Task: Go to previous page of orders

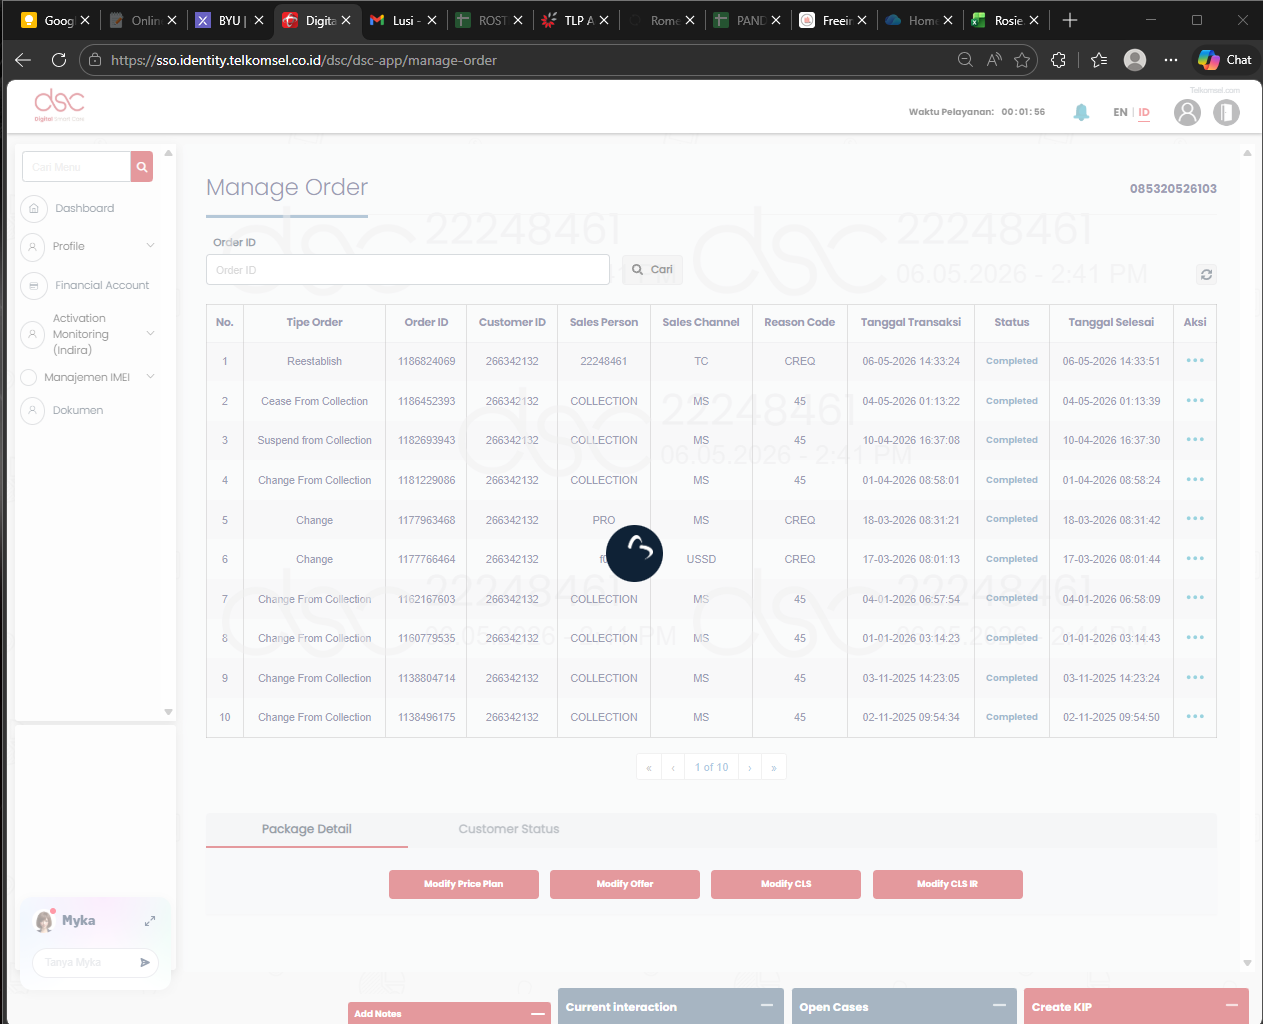Action: (673, 767)
